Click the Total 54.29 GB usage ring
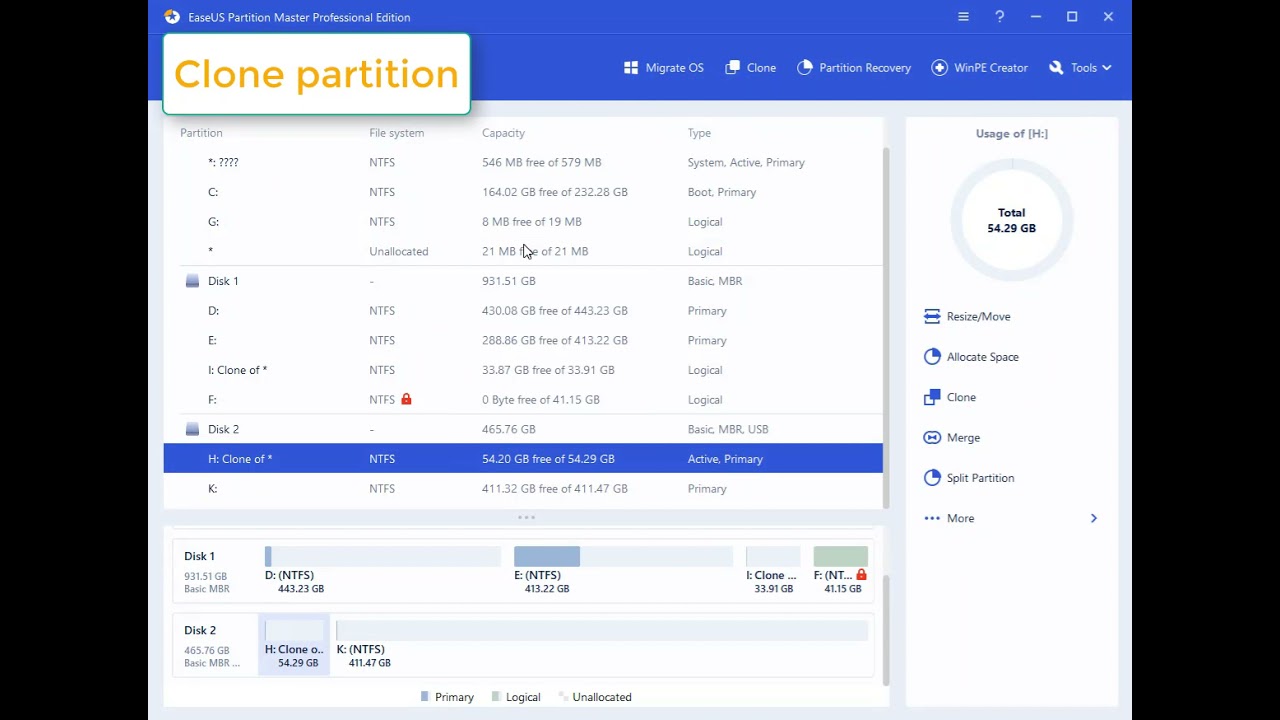The height and width of the screenshot is (720, 1280). [x=1011, y=220]
